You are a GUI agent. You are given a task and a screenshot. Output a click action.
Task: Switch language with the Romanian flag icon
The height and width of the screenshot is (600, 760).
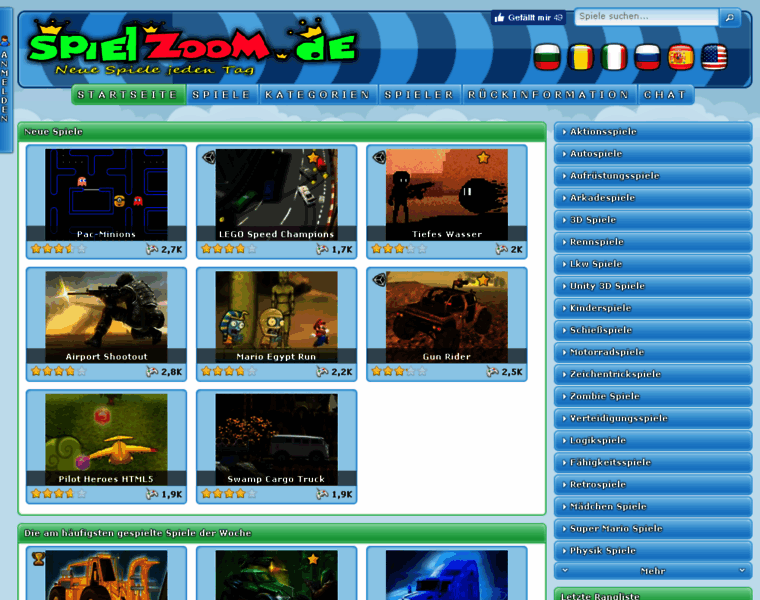pos(581,57)
